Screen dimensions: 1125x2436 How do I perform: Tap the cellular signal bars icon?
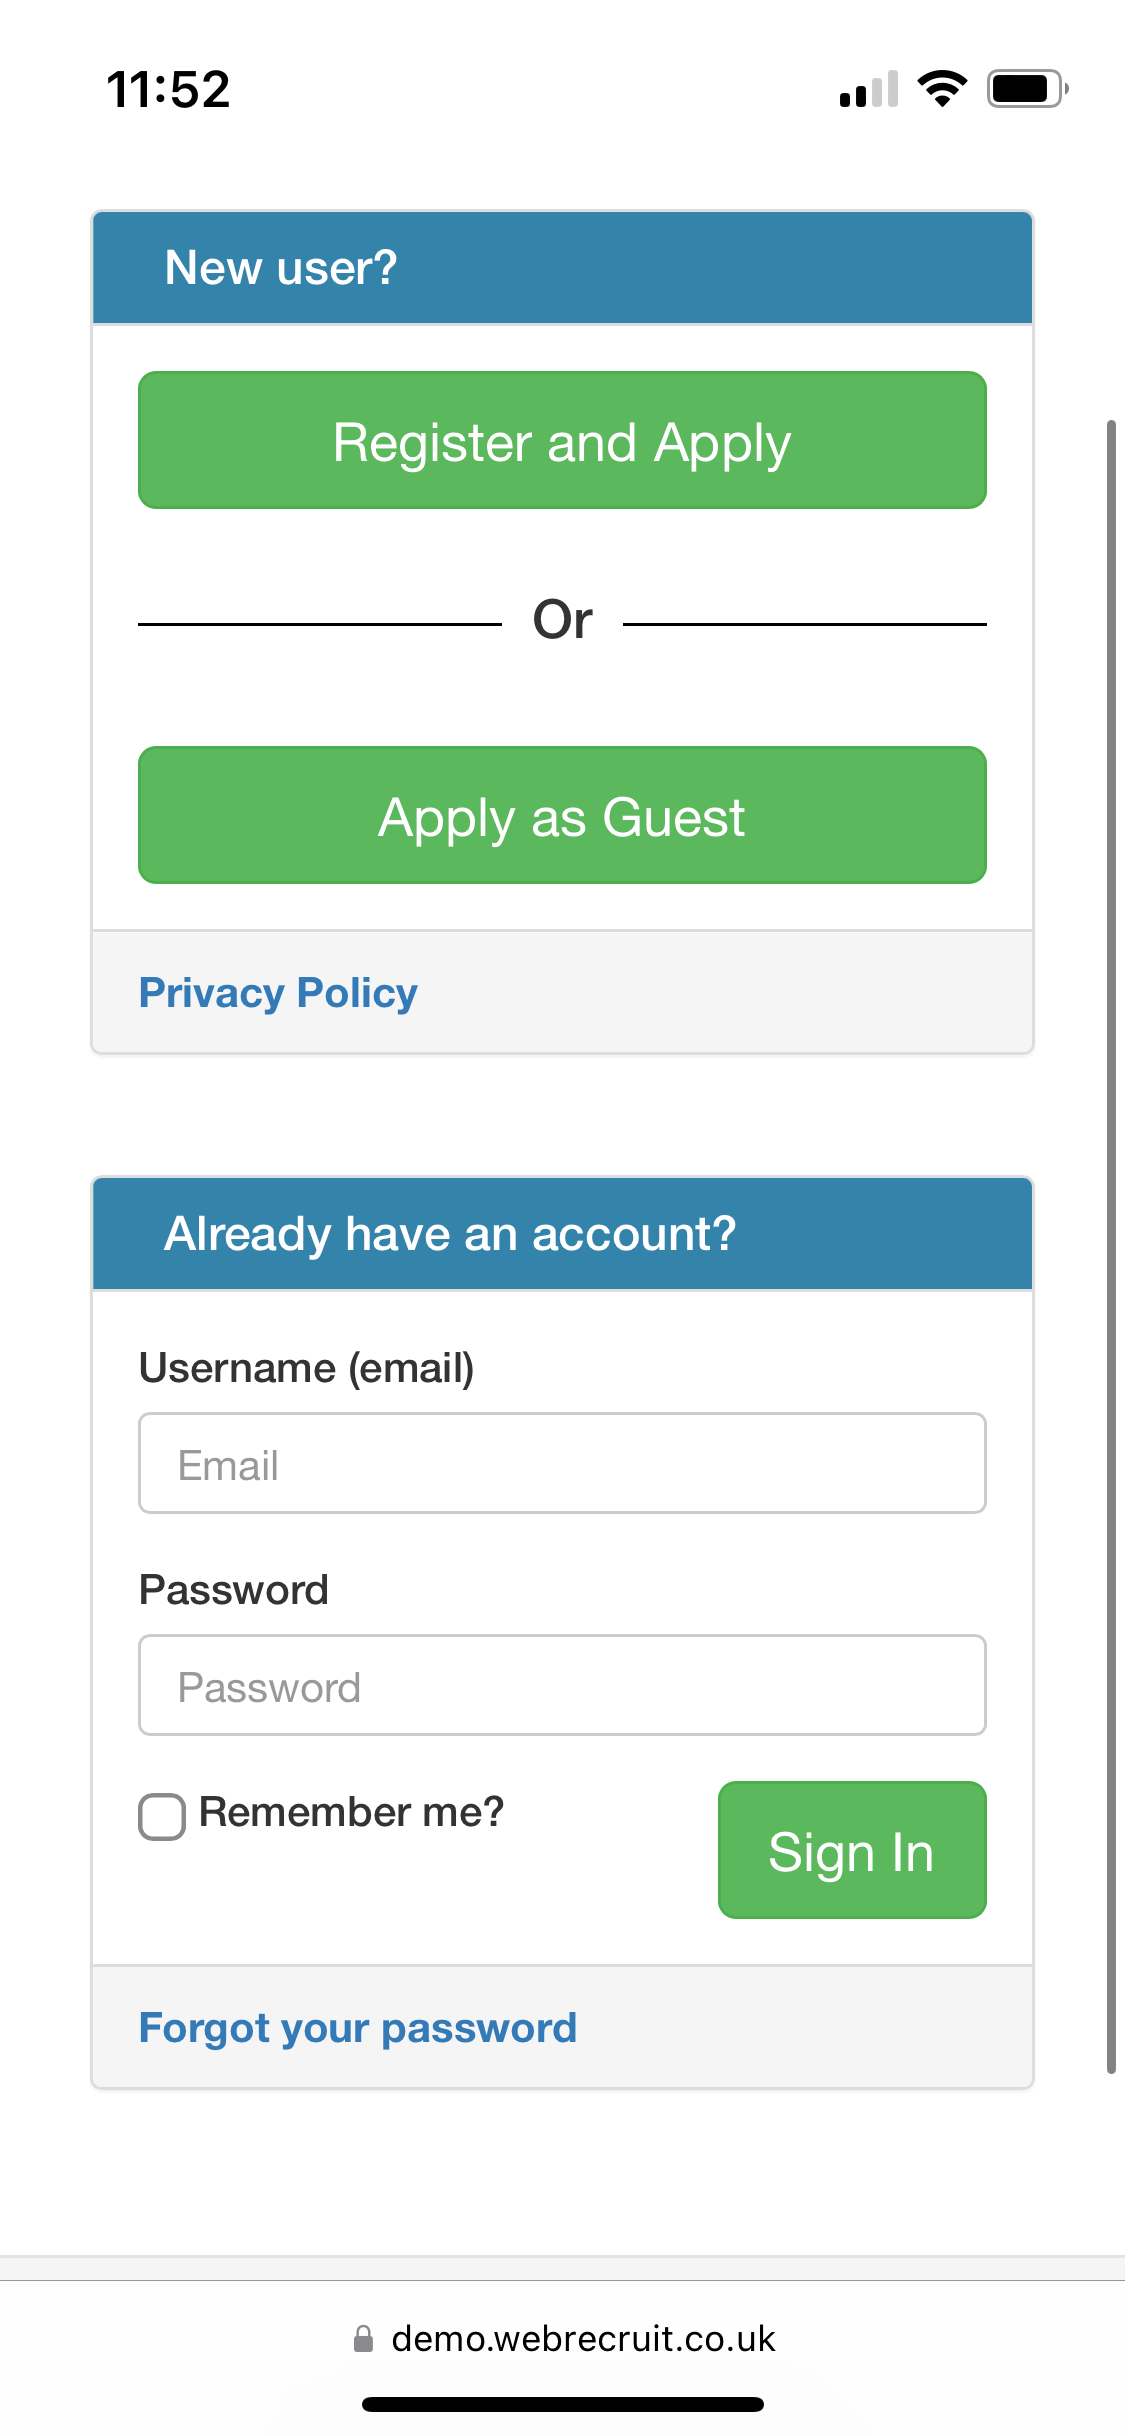pos(868,90)
